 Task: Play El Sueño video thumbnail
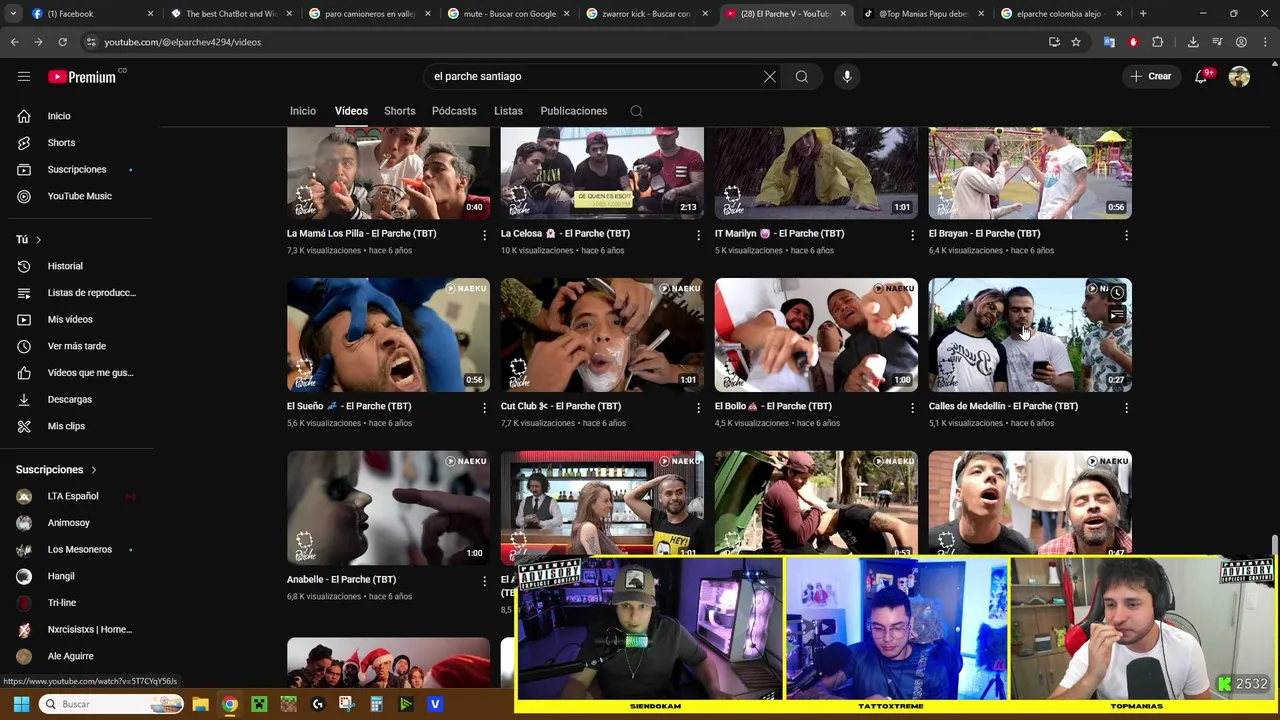pyautogui.click(x=388, y=335)
